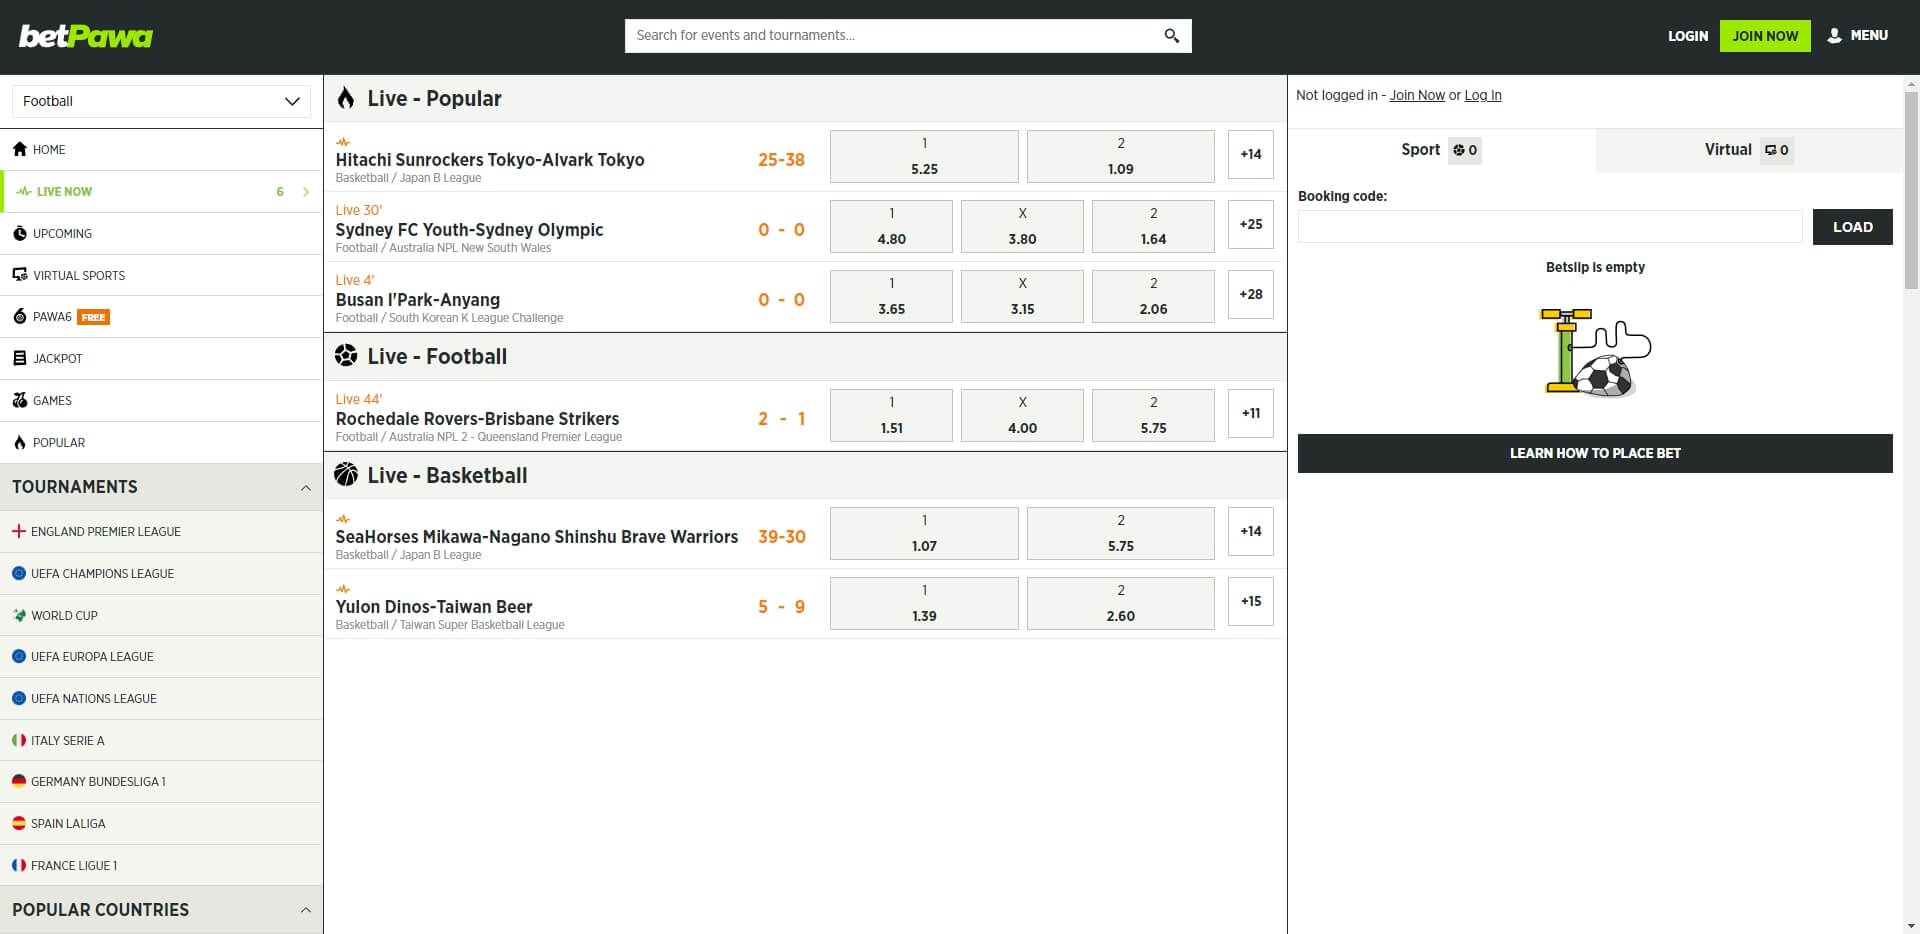Open the Log In link in the betslip
The image size is (1920, 934).
click(1482, 95)
